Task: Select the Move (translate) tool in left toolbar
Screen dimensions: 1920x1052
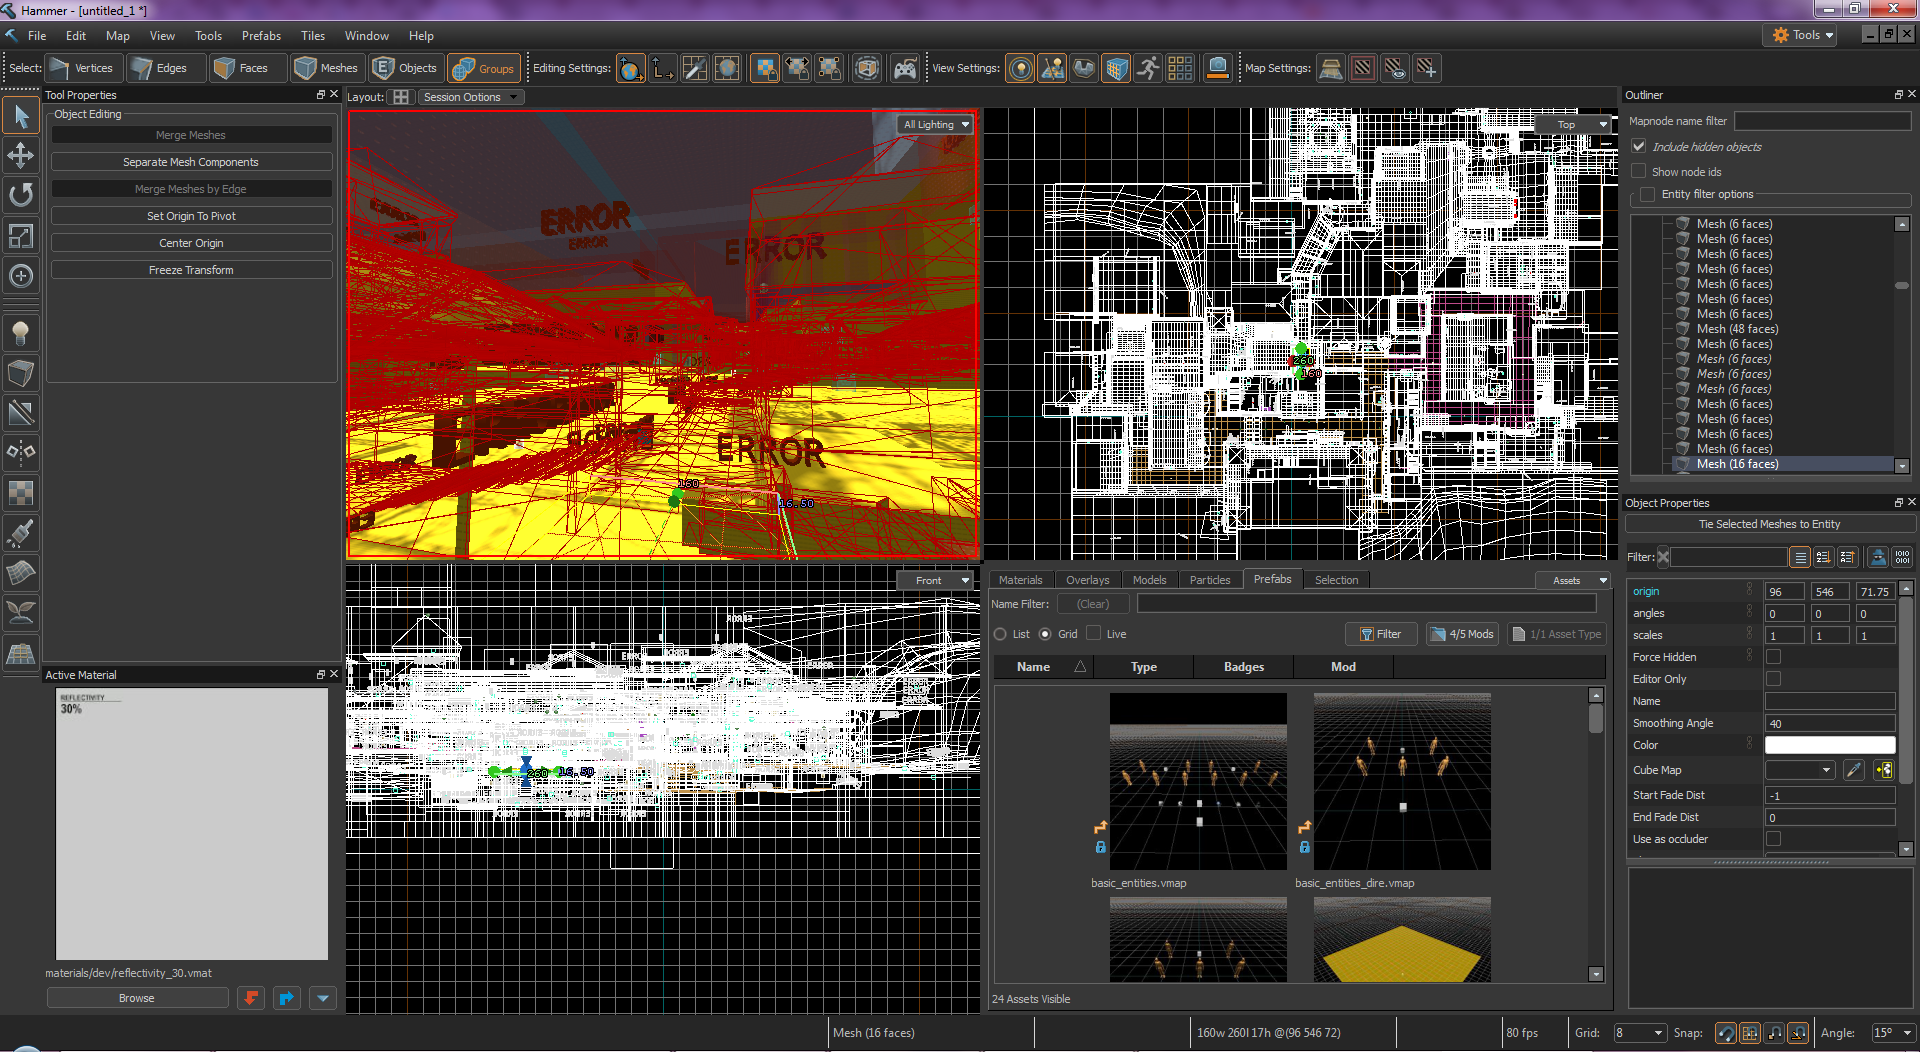Action: point(20,155)
